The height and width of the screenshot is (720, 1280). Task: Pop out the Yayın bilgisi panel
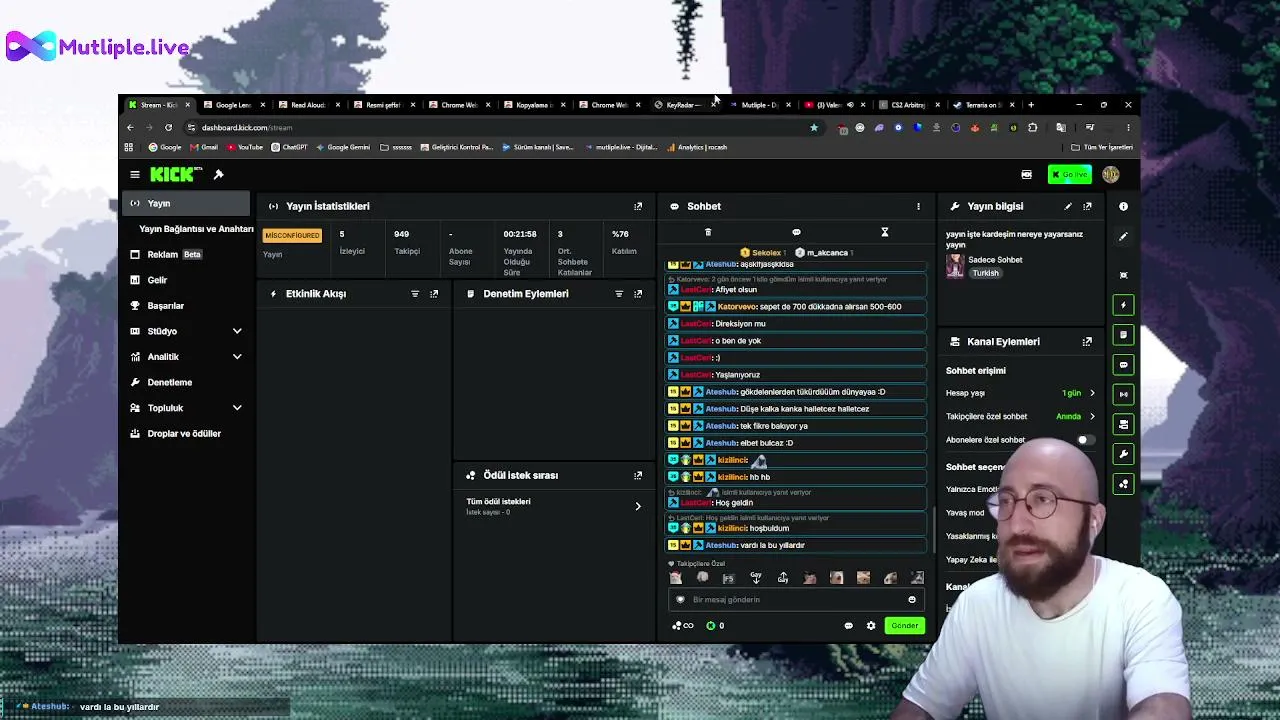point(1087,206)
